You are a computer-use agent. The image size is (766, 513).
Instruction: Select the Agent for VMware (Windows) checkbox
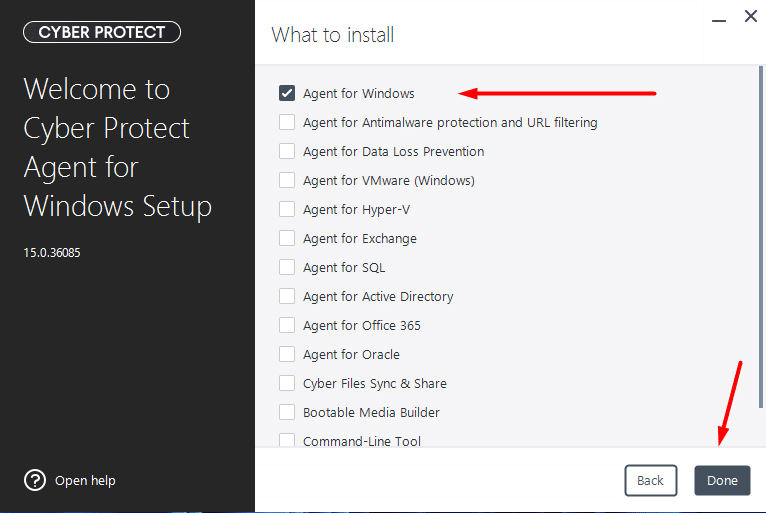[x=287, y=180]
